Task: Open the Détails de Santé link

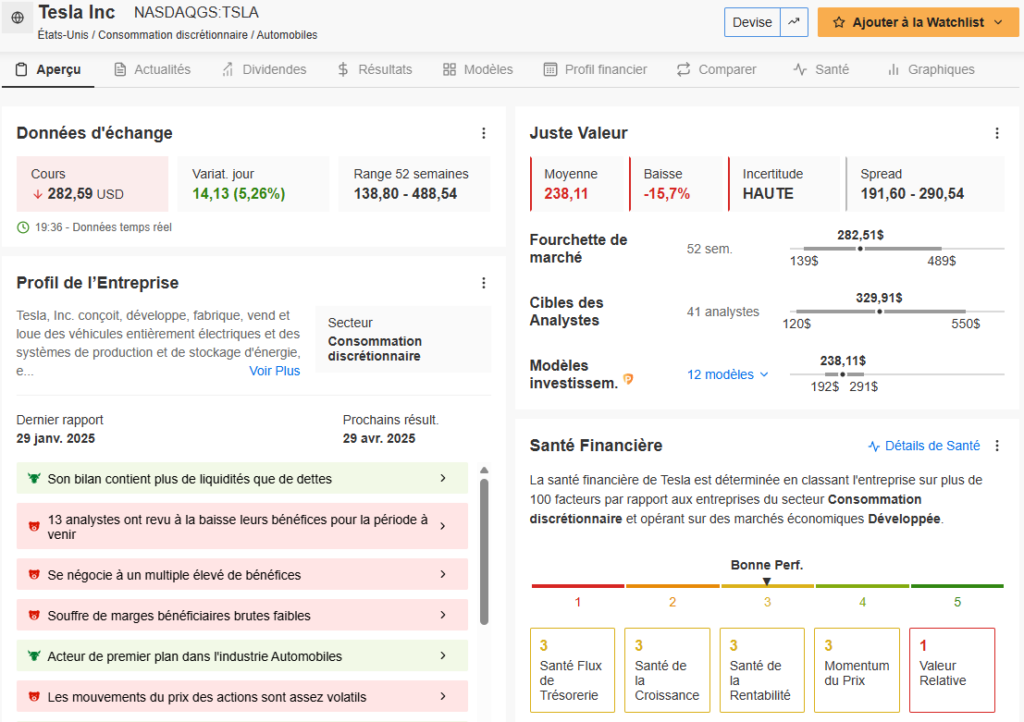Action: (924, 446)
